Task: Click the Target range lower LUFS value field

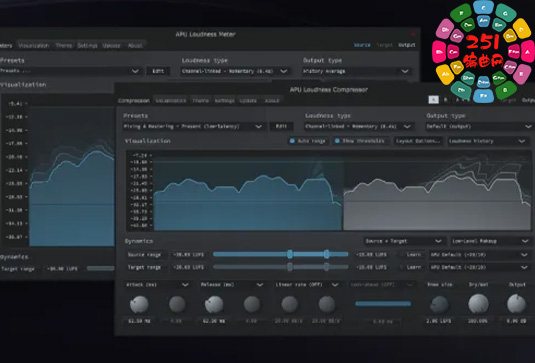Action: [x=189, y=267]
